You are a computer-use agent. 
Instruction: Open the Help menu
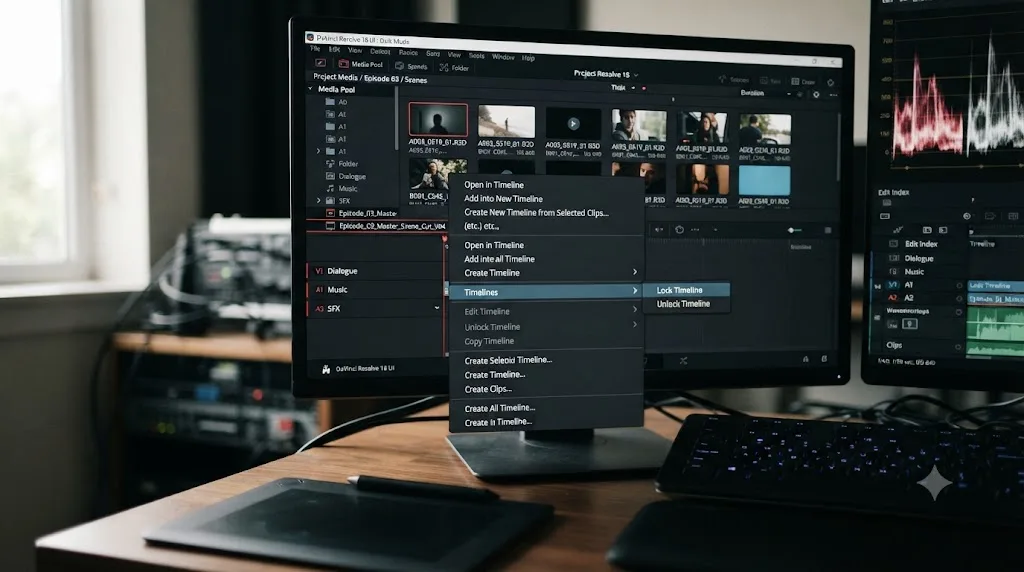(528, 58)
